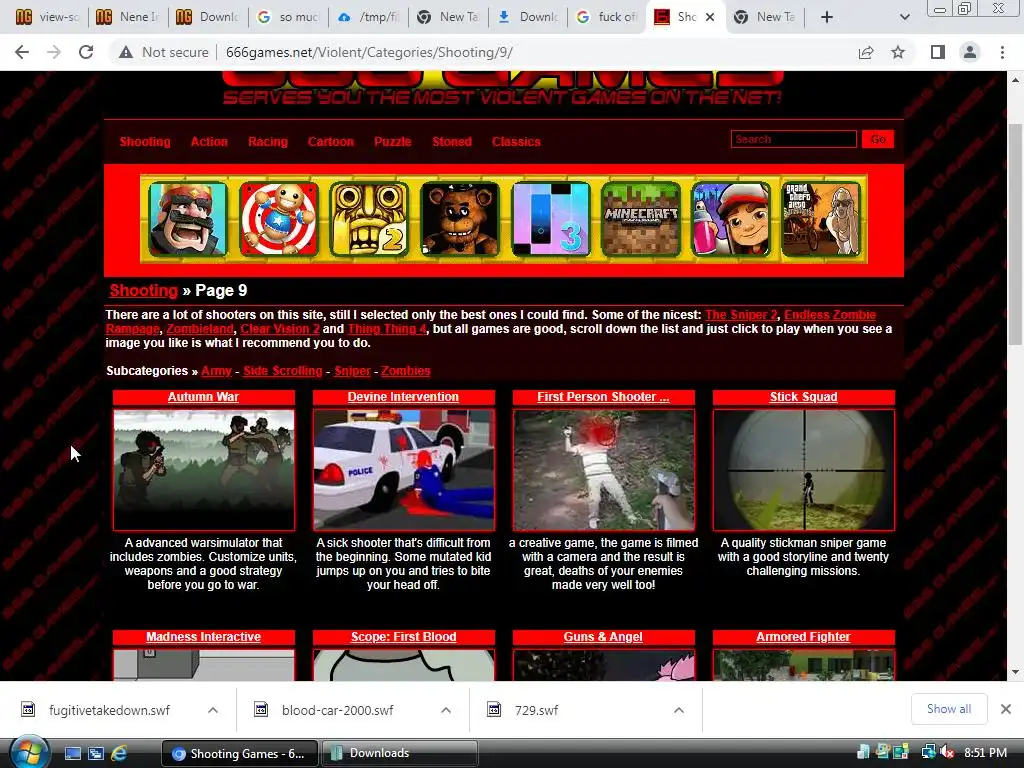
Task: Switch to the /tmp/f tab
Action: click(x=368, y=17)
